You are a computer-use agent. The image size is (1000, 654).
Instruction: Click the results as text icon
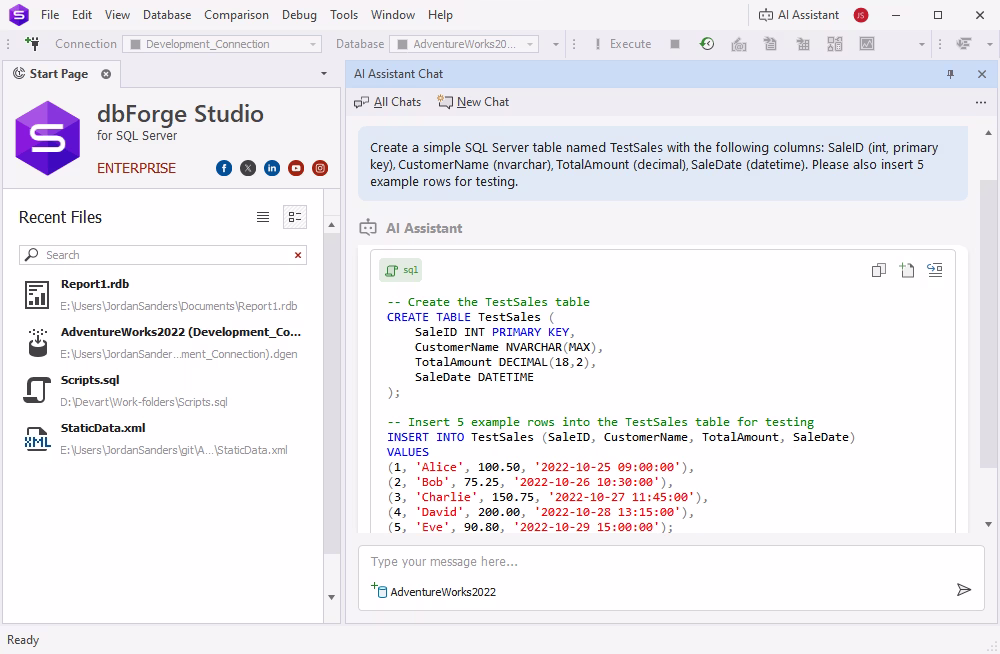point(770,44)
